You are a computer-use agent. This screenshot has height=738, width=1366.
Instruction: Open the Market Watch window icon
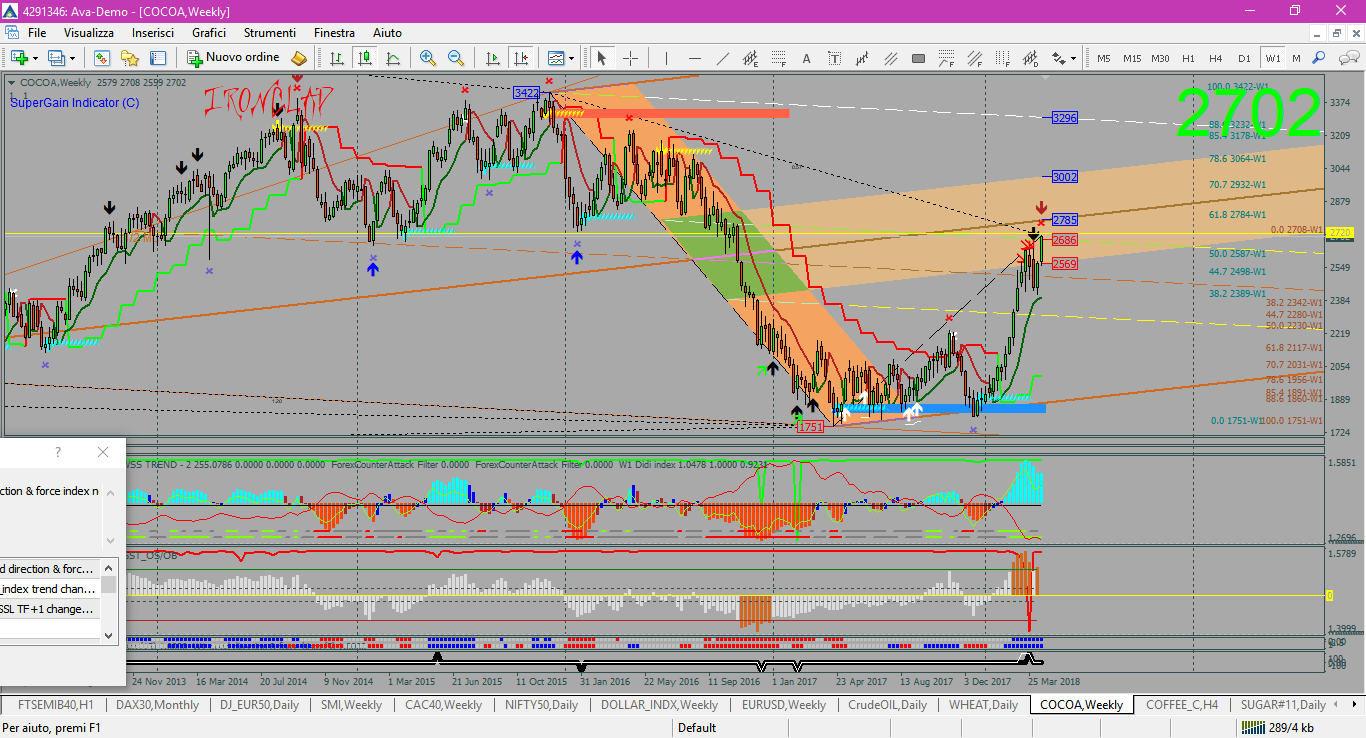102,58
